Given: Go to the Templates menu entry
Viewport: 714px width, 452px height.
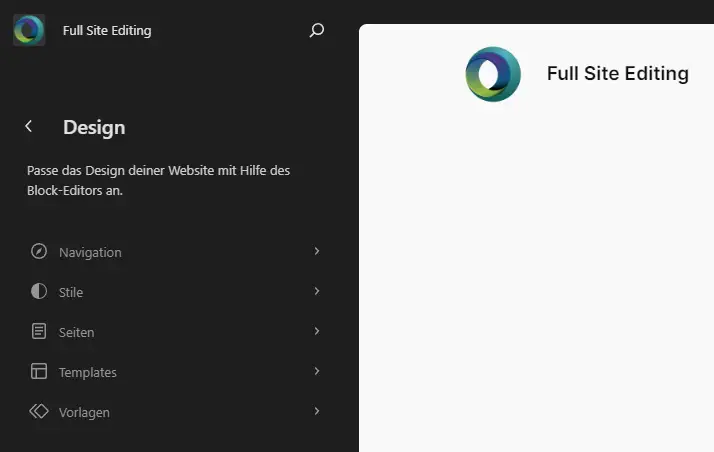Looking at the screenshot, I should pos(88,372).
